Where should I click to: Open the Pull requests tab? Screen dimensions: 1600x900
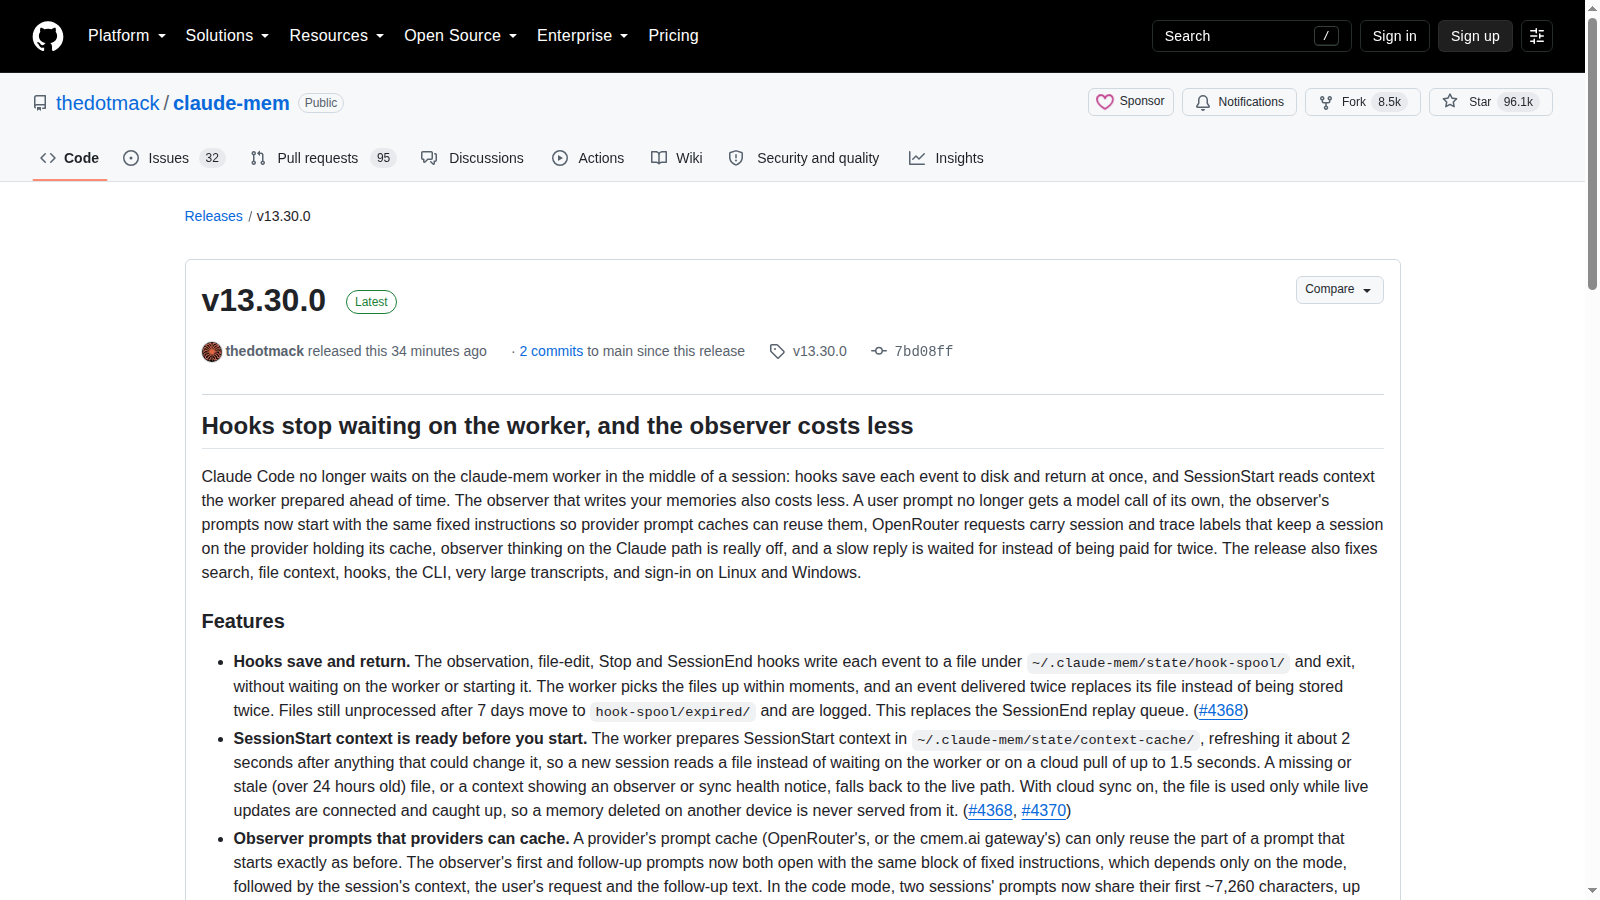coord(323,158)
